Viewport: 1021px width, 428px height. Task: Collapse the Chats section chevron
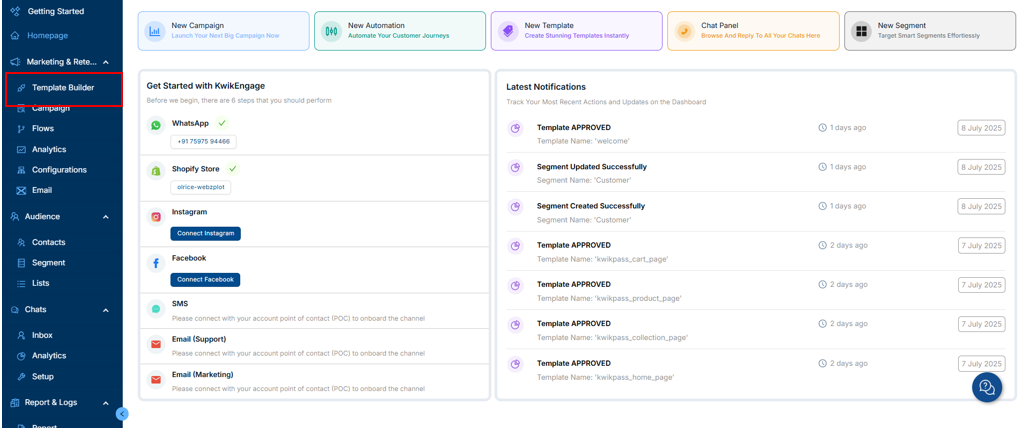(x=106, y=310)
